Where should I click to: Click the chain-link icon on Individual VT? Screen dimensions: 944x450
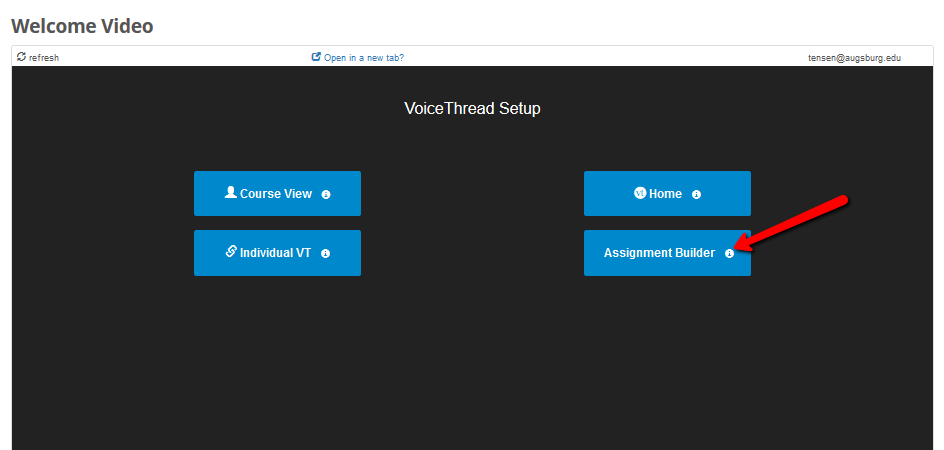click(231, 252)
